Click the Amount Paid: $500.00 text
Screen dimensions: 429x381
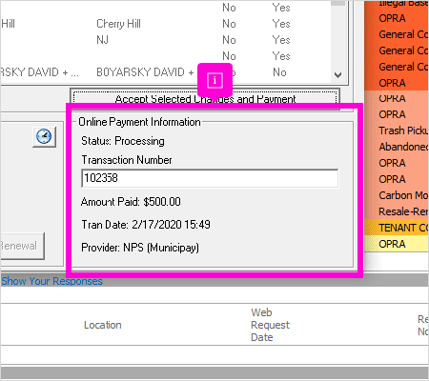tap(131, 202)
